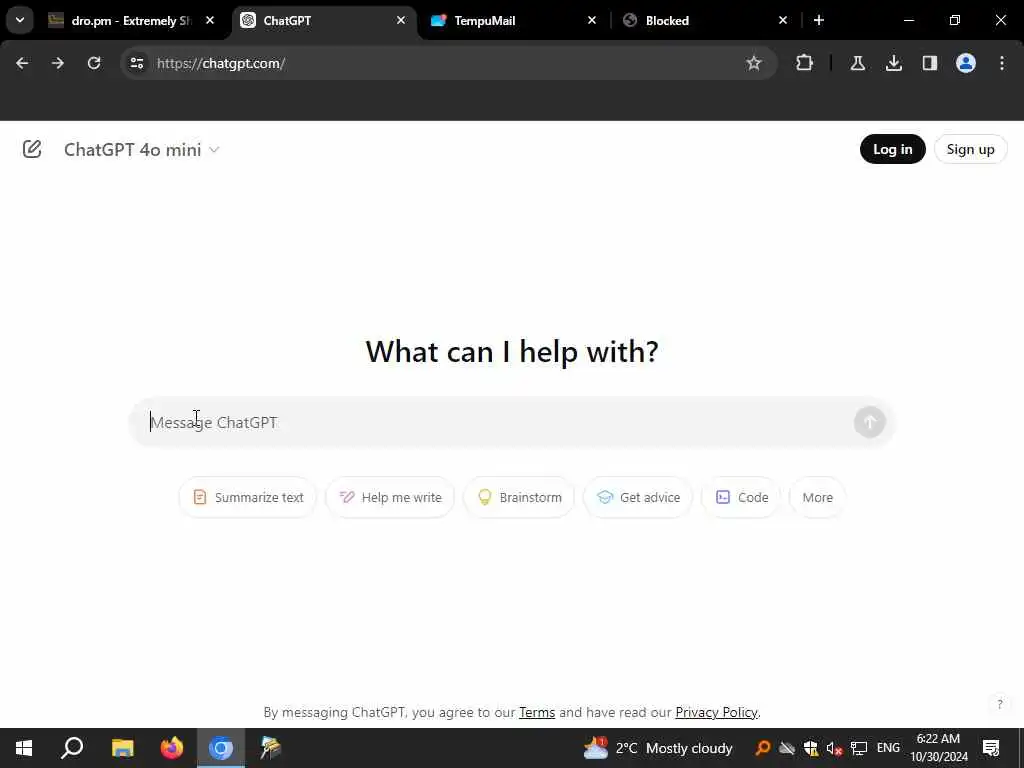This screenshot has height=768, width=1024.
Task: Open the browser extensions puzzle icon
Action: pos(805,63)
